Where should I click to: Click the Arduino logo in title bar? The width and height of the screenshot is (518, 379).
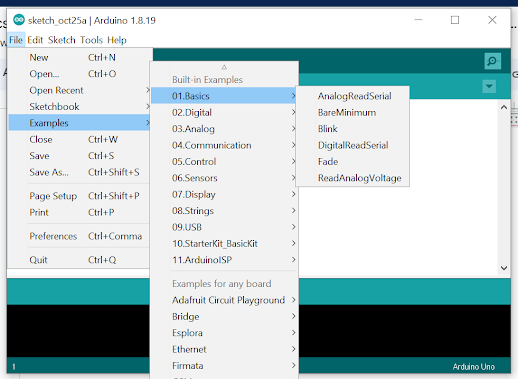click(19, 20)
